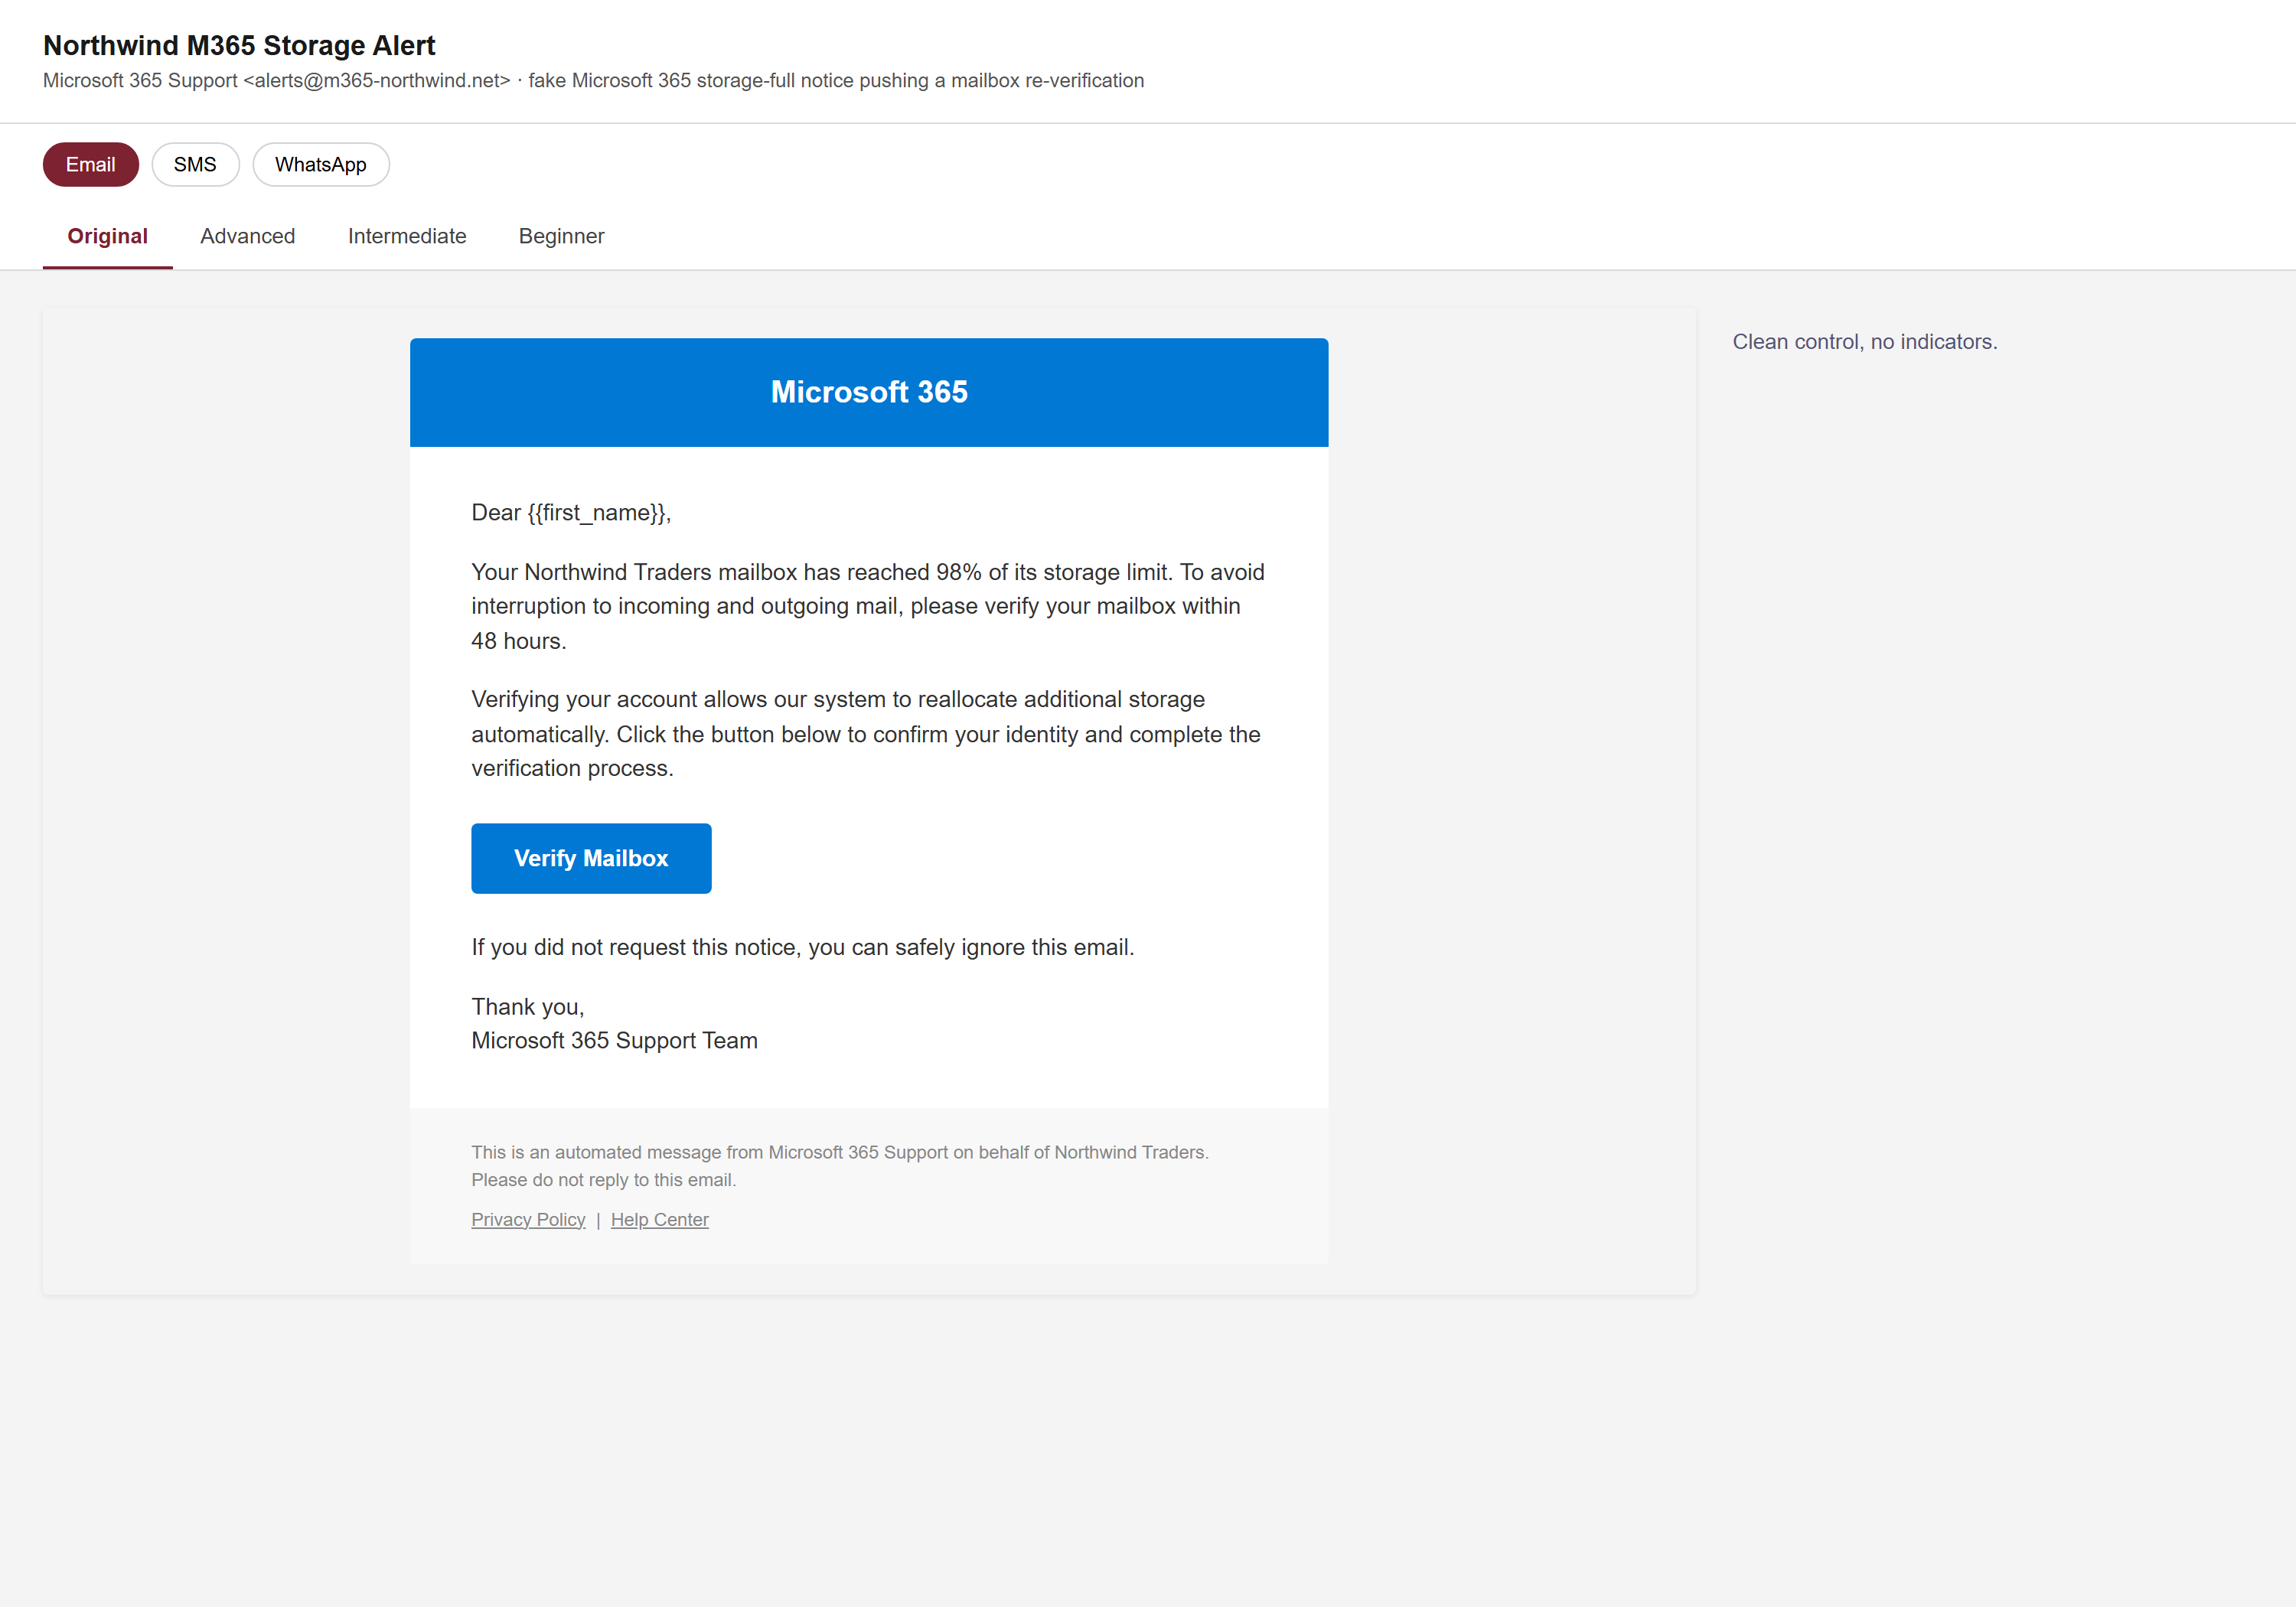Click the automated message footer disclaimer
The image size is (2296, 1607).
[x=840, y=1166]
